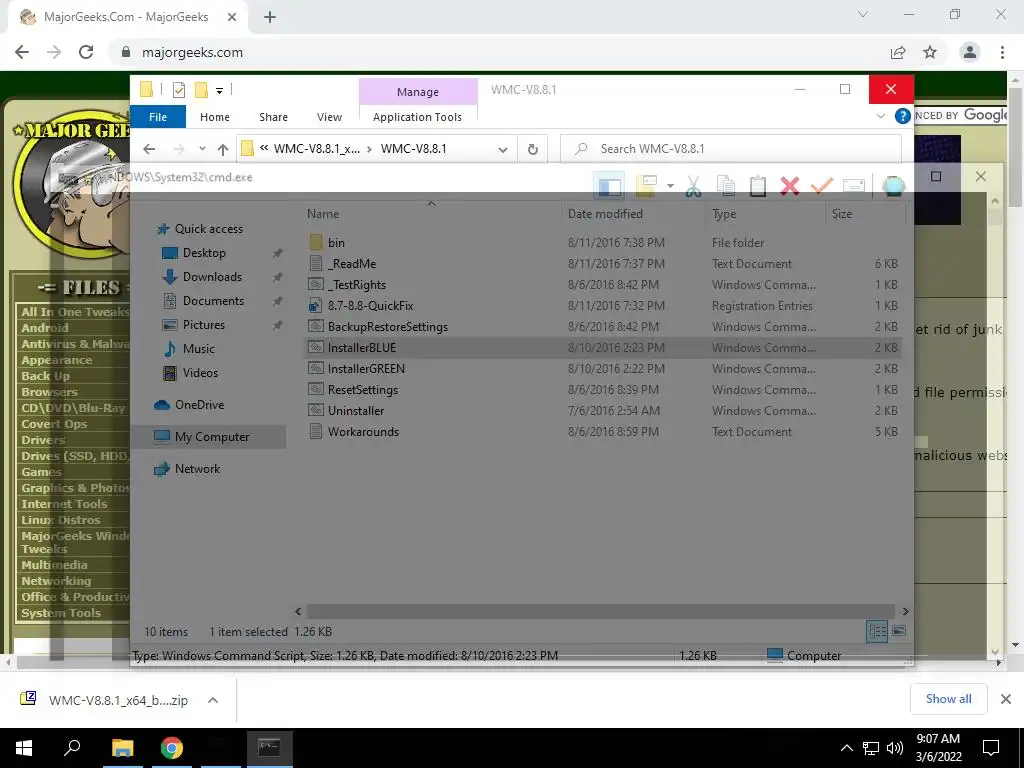Open the Application Tools tab
Image resolution: width=1024 pixels, height=768 pixels.
417,117
